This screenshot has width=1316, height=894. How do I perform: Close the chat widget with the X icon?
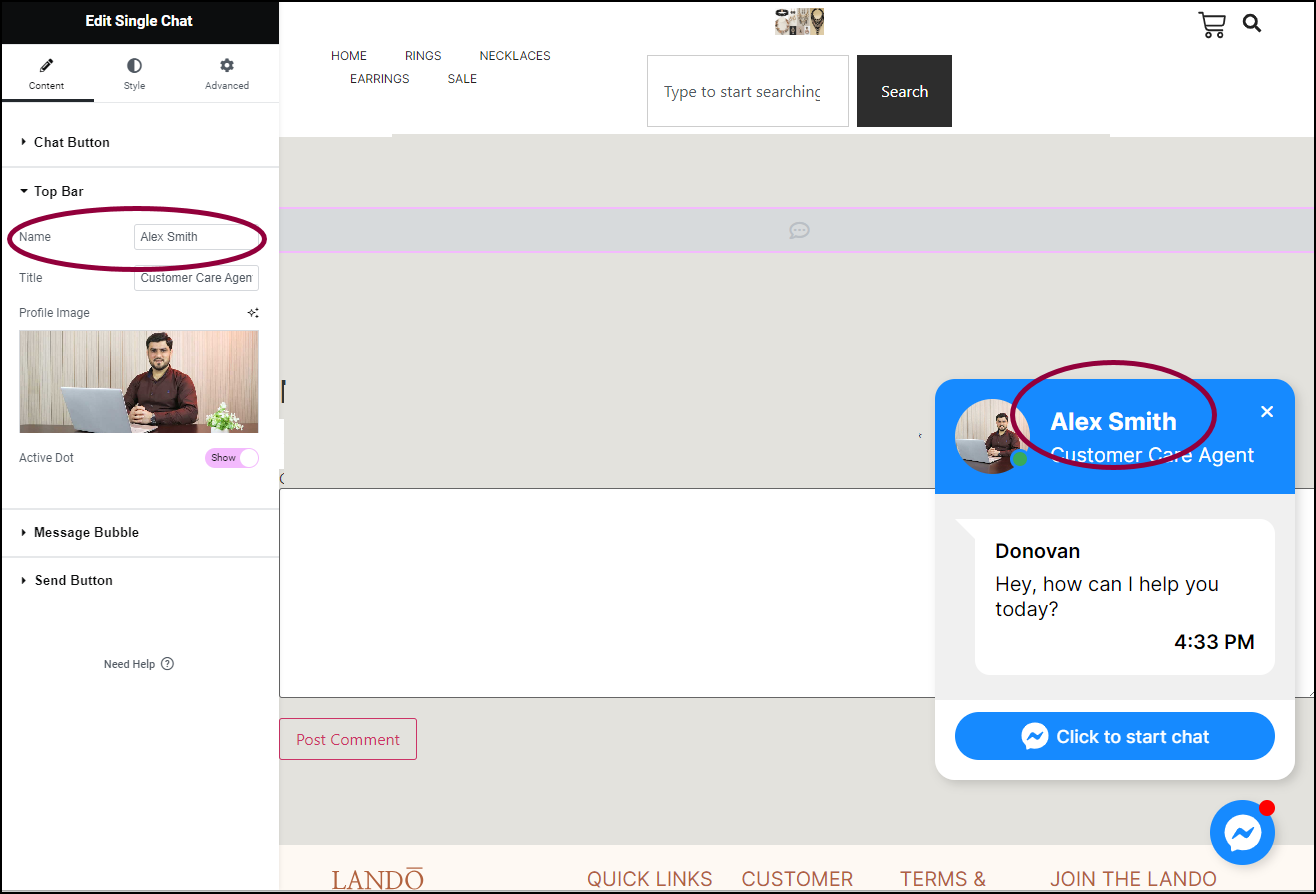[1267, 411]
